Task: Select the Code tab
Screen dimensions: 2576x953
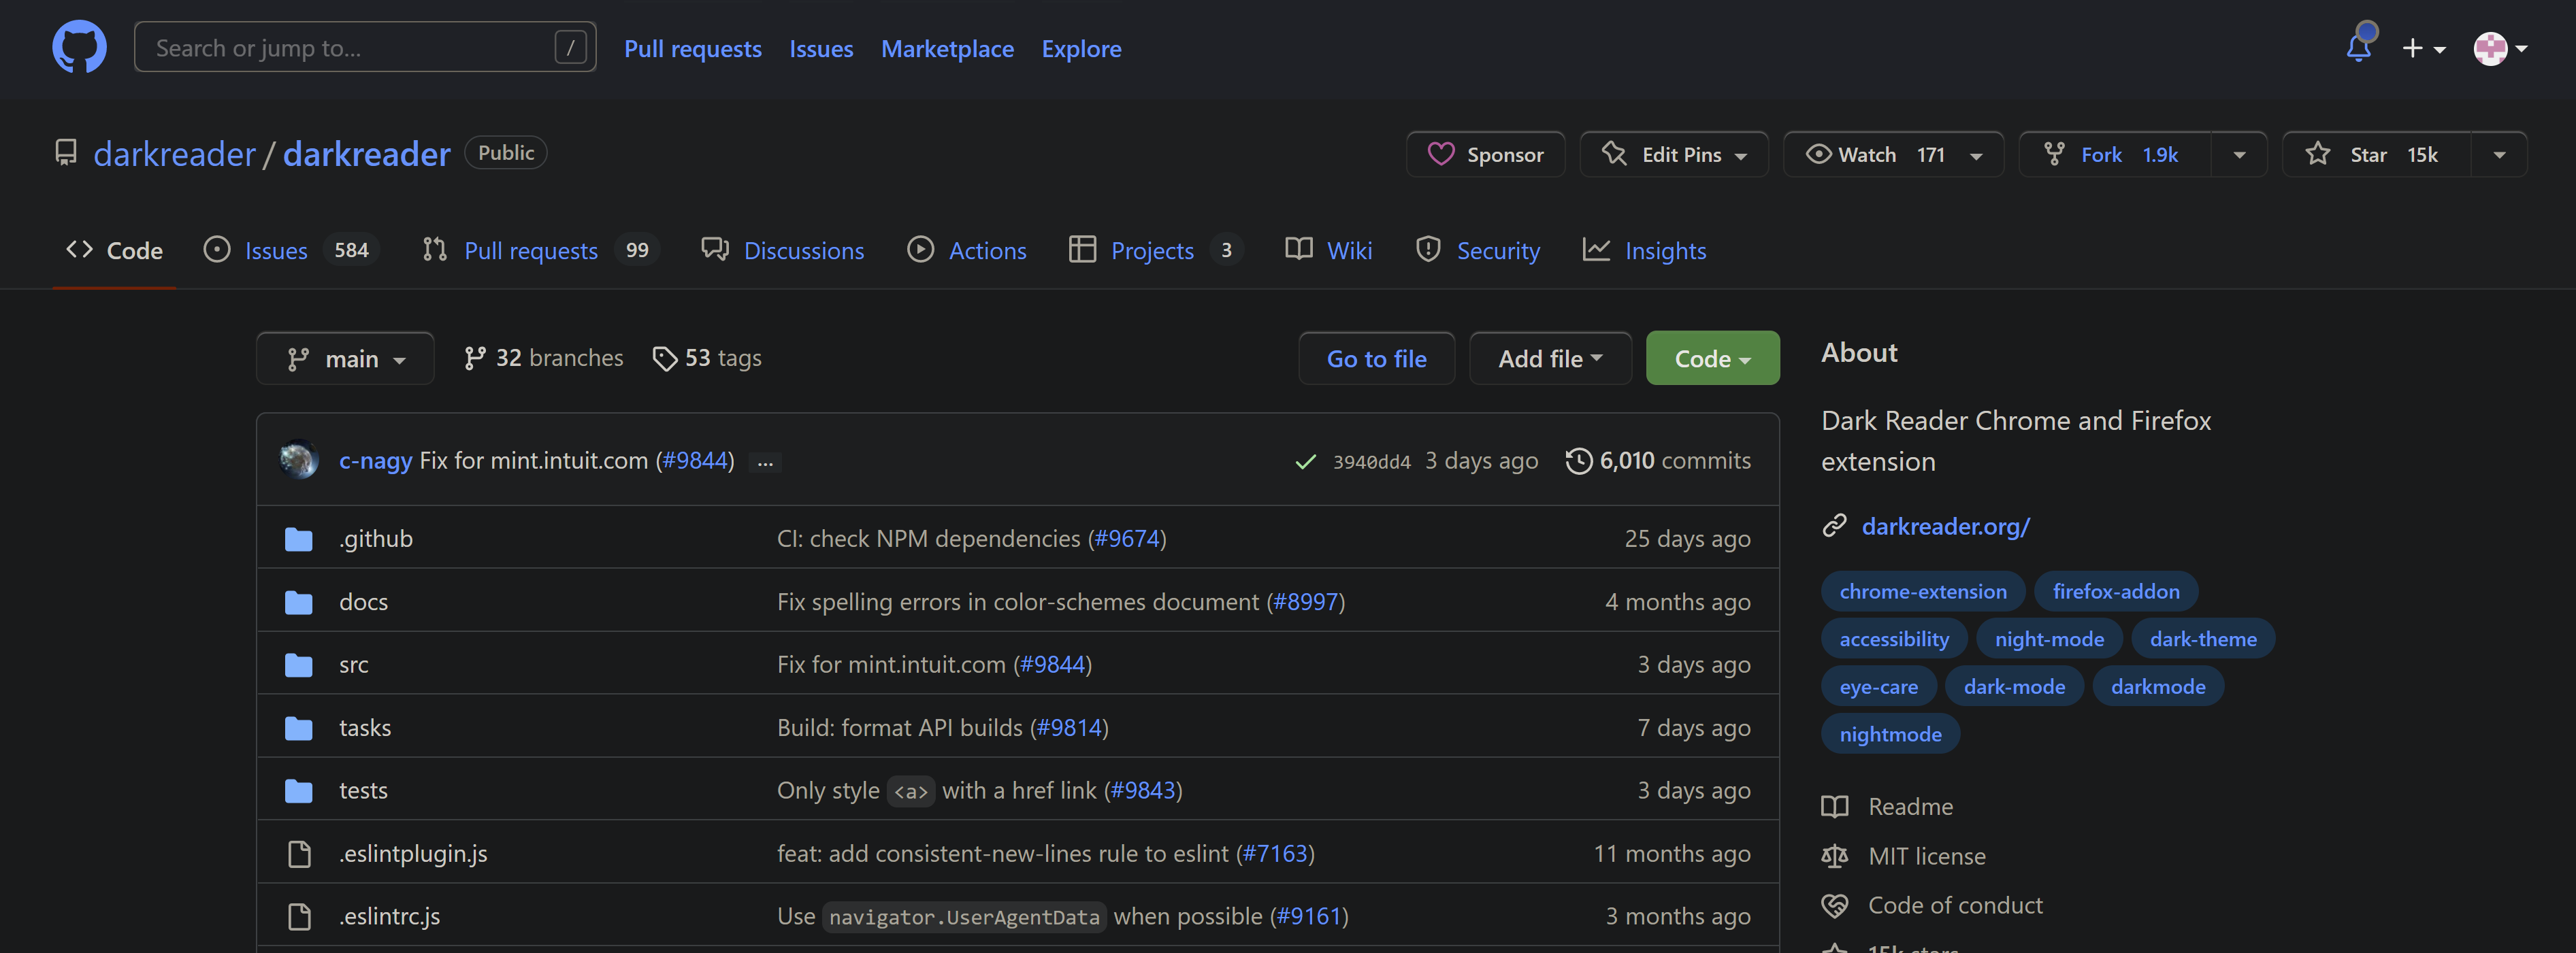Action: pos(114,250)
